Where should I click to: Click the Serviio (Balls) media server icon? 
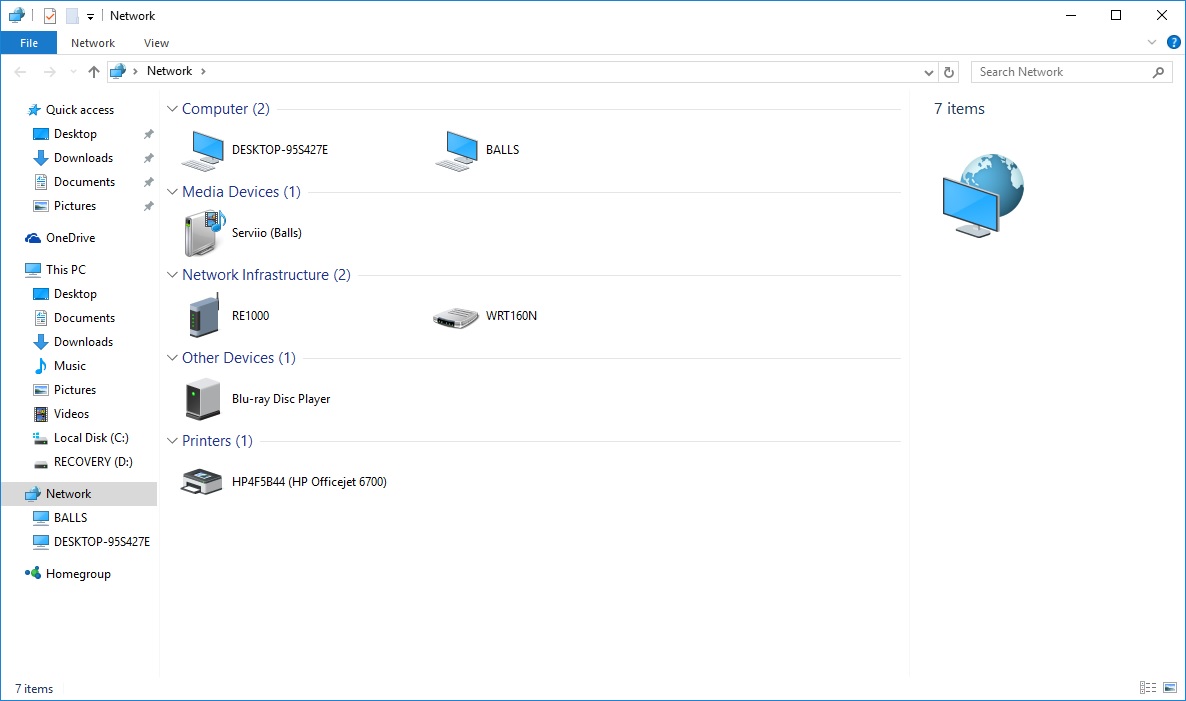(203, 233)
